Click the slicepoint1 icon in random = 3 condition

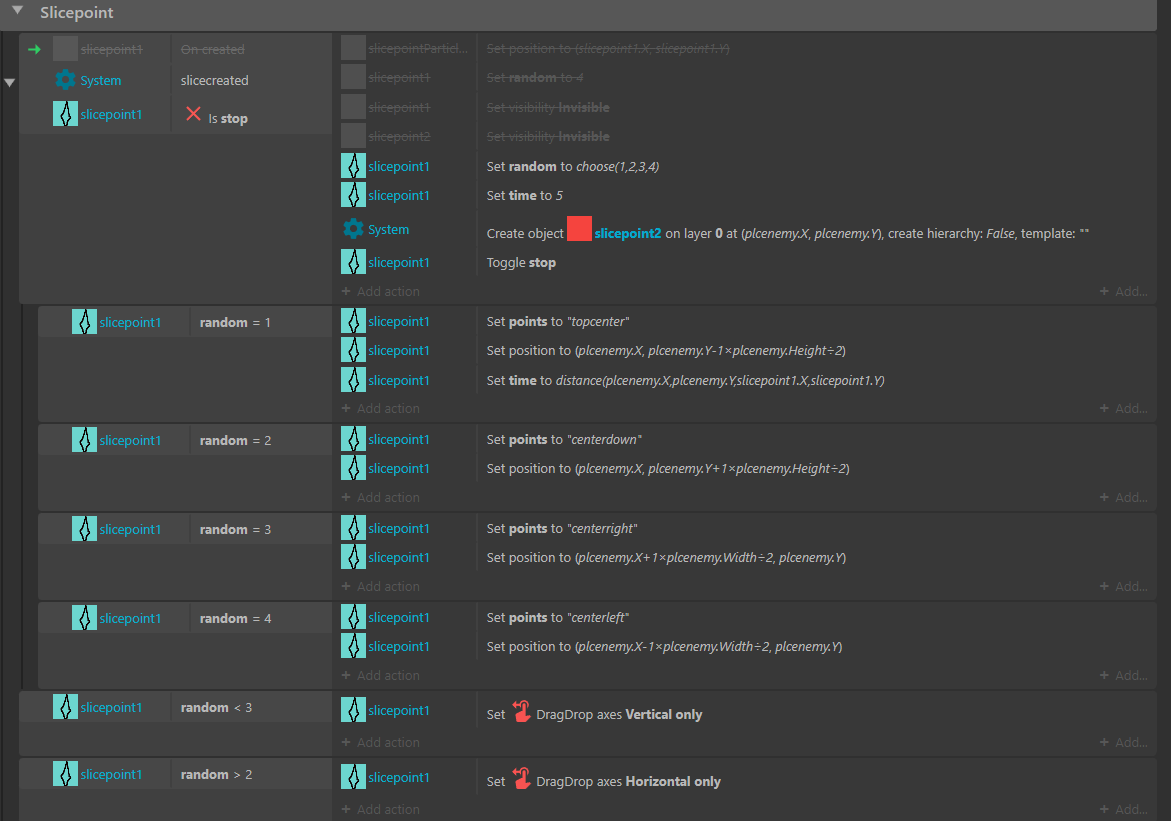84,529
